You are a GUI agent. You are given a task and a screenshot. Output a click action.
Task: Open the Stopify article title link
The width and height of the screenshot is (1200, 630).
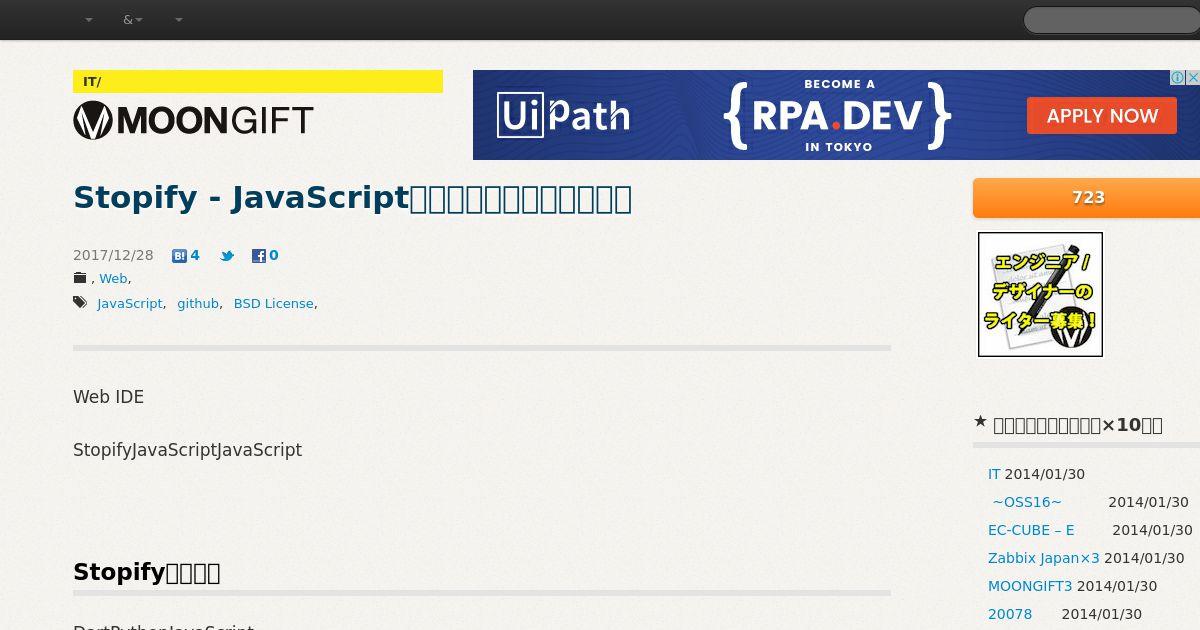[x=352, y=198]
